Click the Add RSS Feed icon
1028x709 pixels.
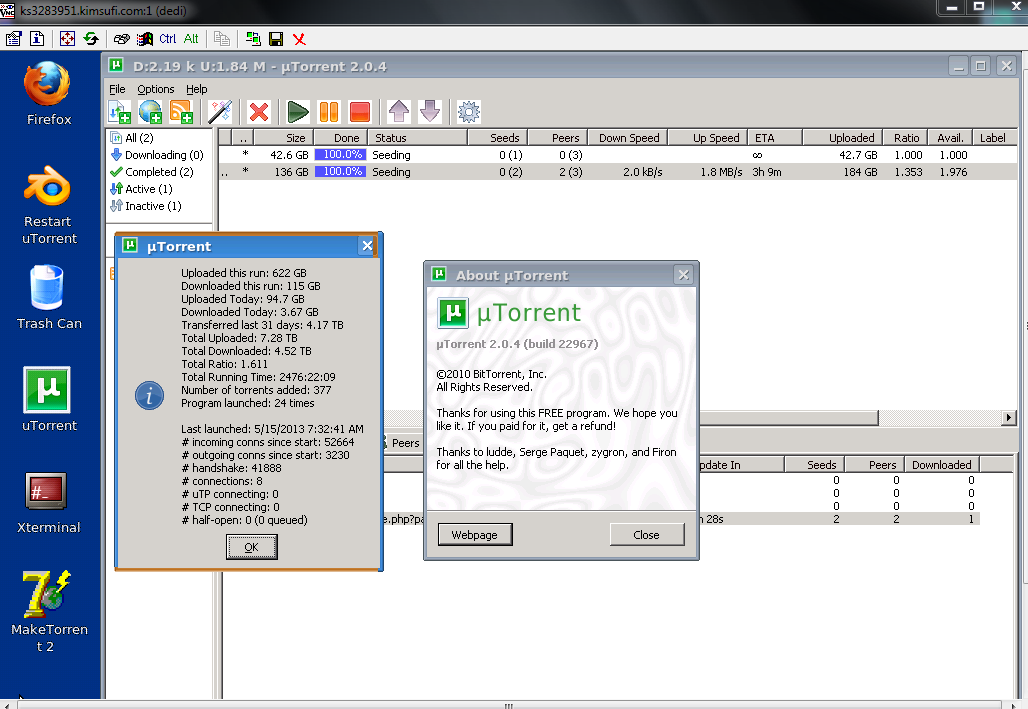[x=181, y=112]
